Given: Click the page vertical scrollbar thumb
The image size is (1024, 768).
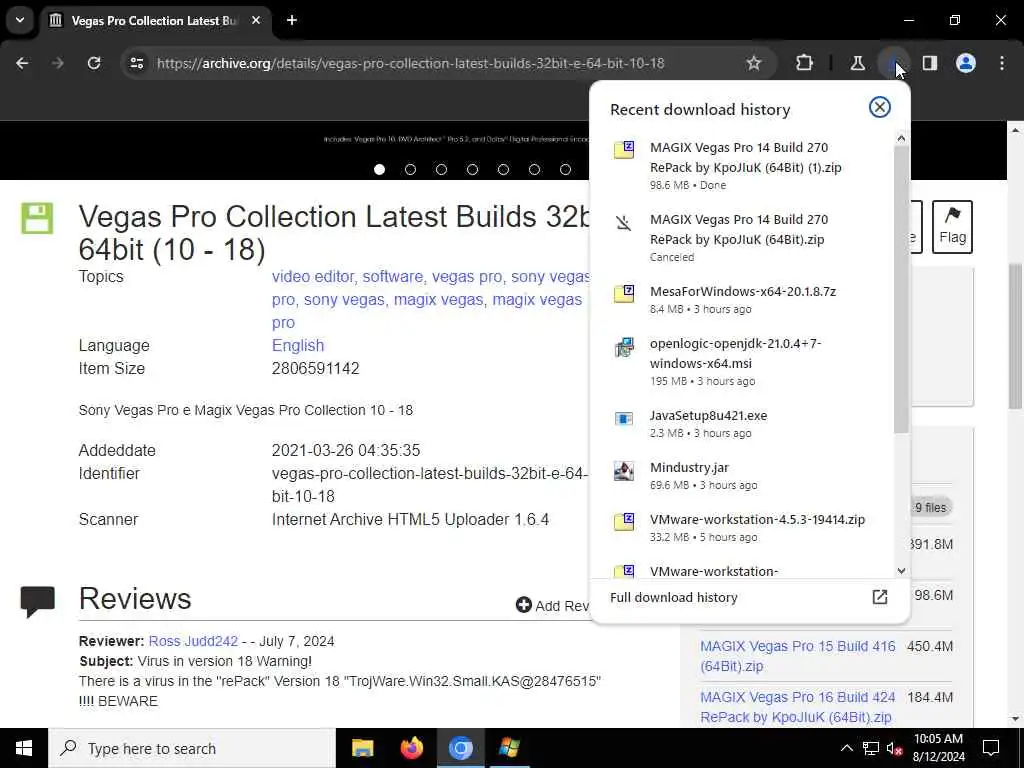Looking at the screenshot, I should (1015, 336).
